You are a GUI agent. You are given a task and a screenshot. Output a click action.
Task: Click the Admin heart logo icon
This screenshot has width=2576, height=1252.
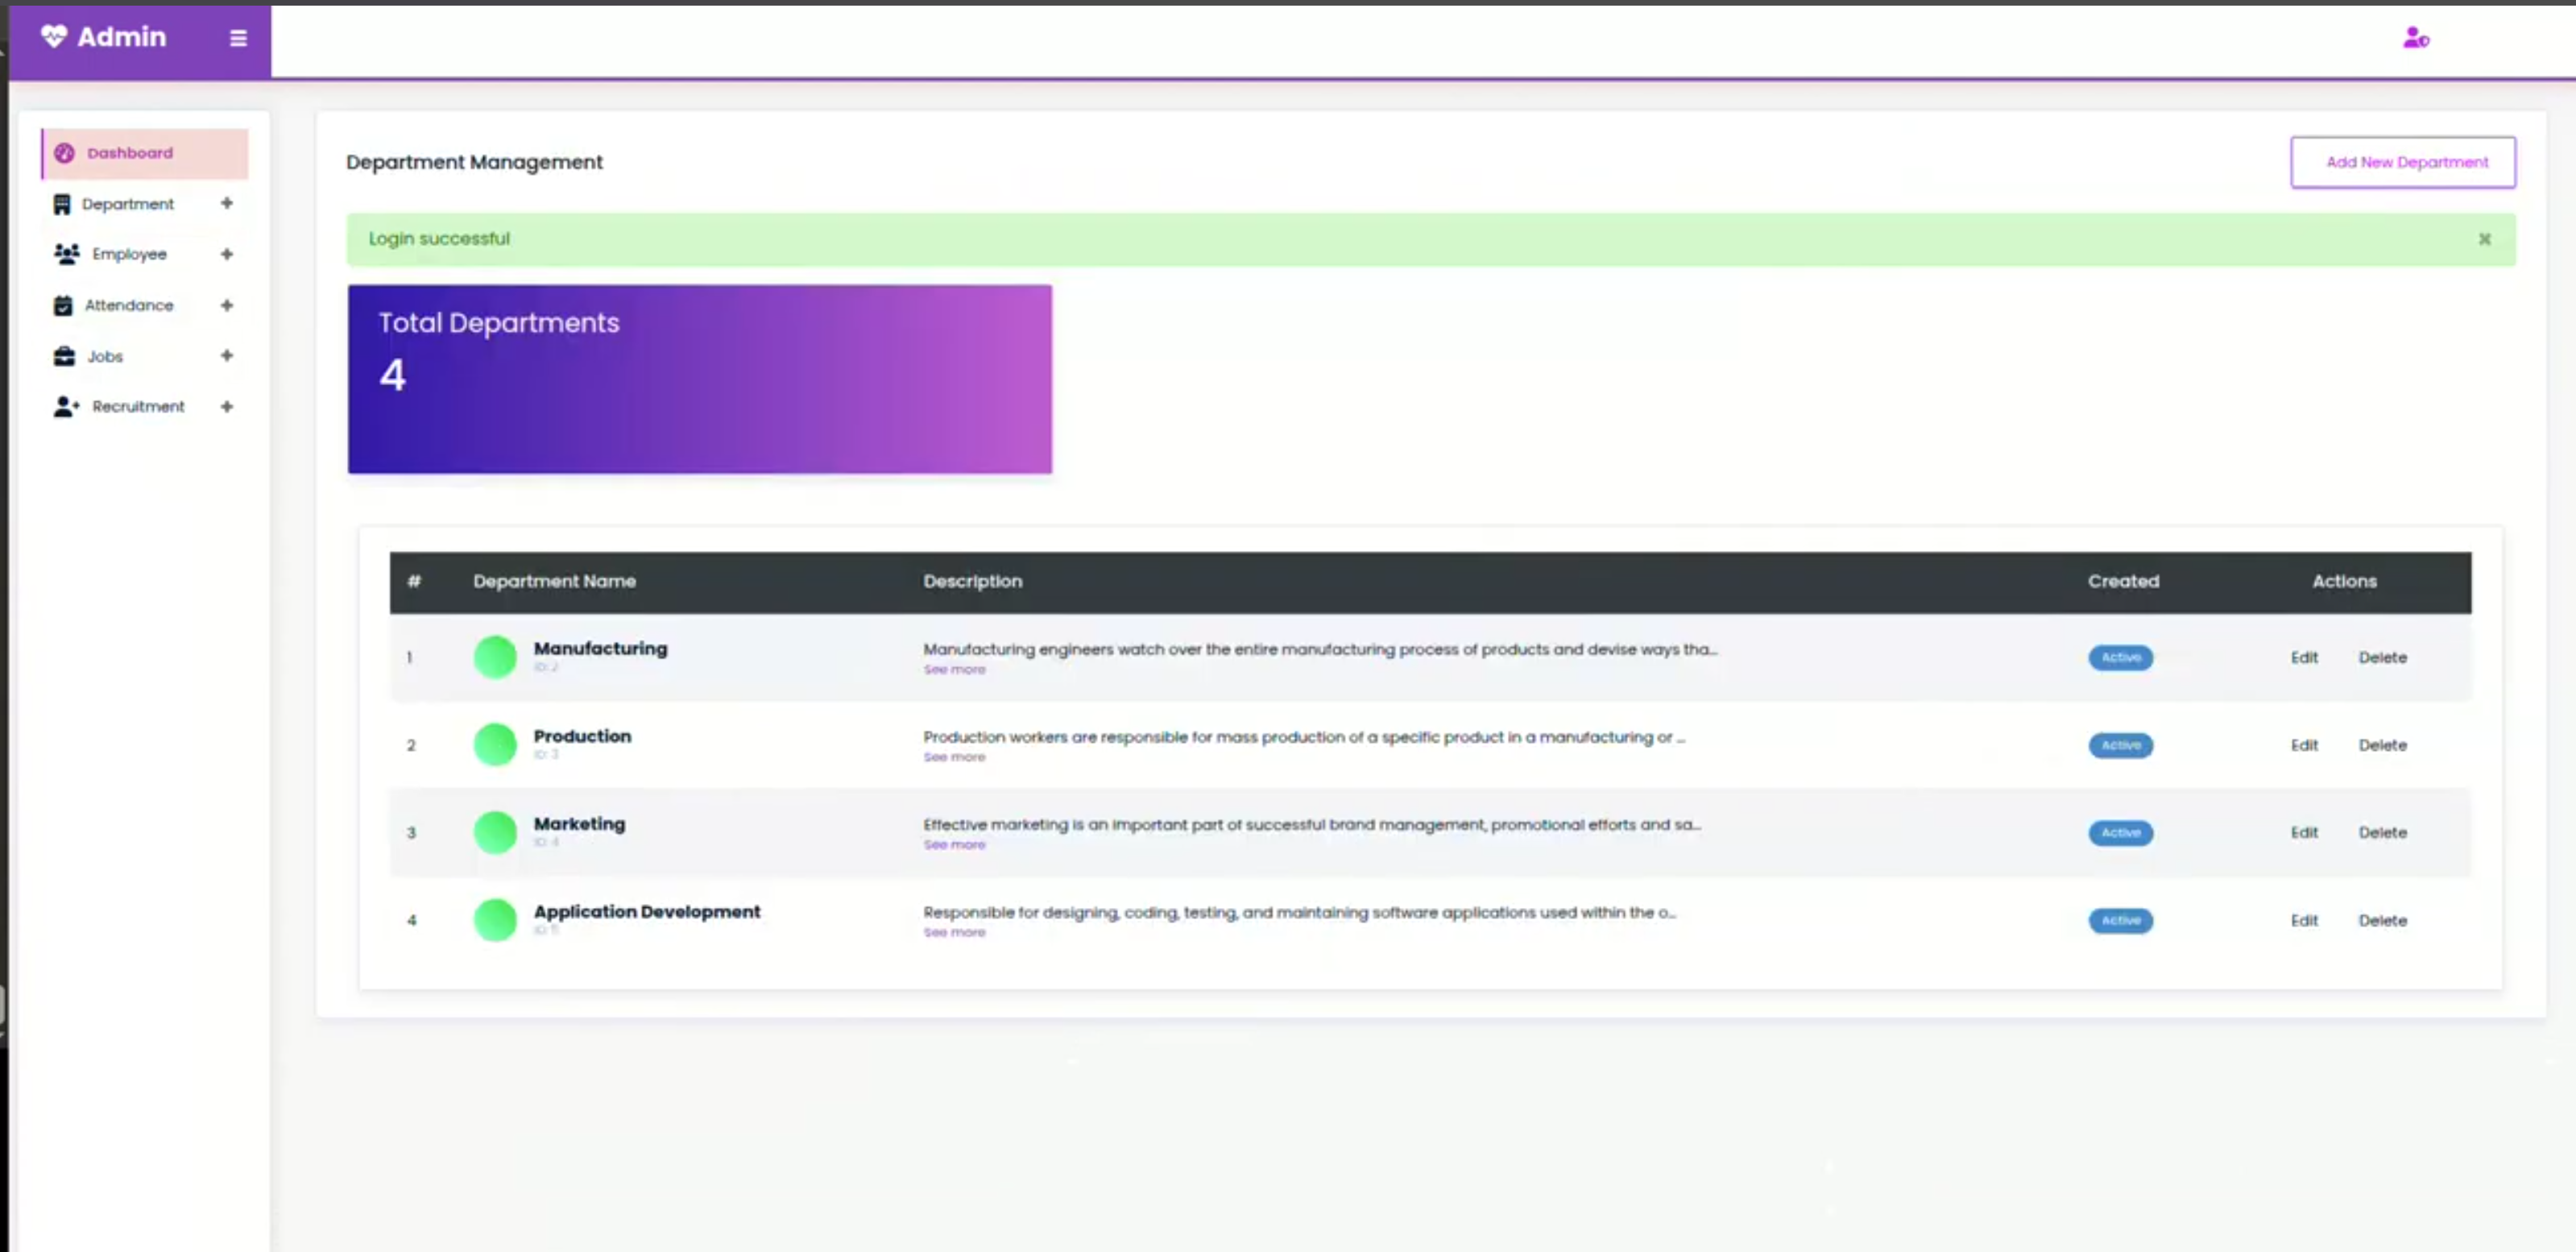point(54,37)
